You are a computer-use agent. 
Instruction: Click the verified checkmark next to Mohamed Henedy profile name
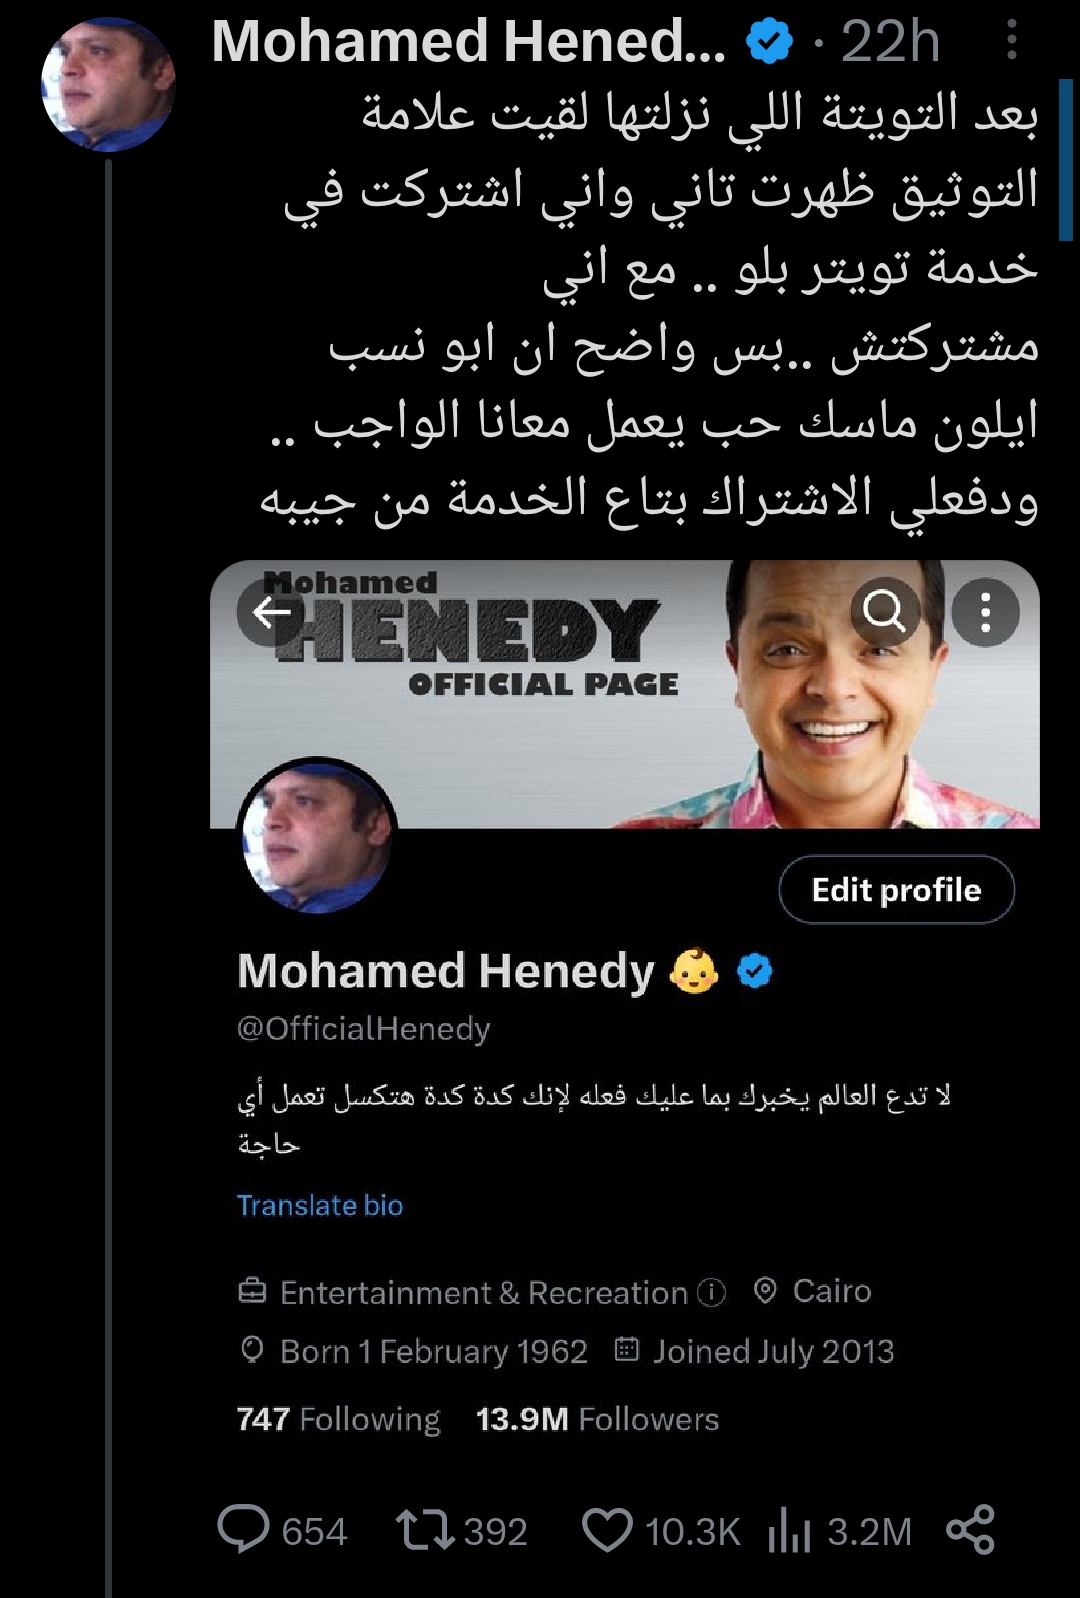pos(755,970)
